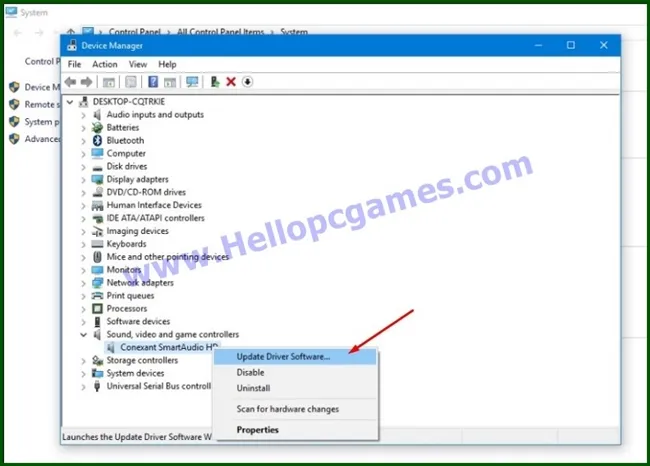
Task: Open the Action menu
Action: tap(105, 64)
